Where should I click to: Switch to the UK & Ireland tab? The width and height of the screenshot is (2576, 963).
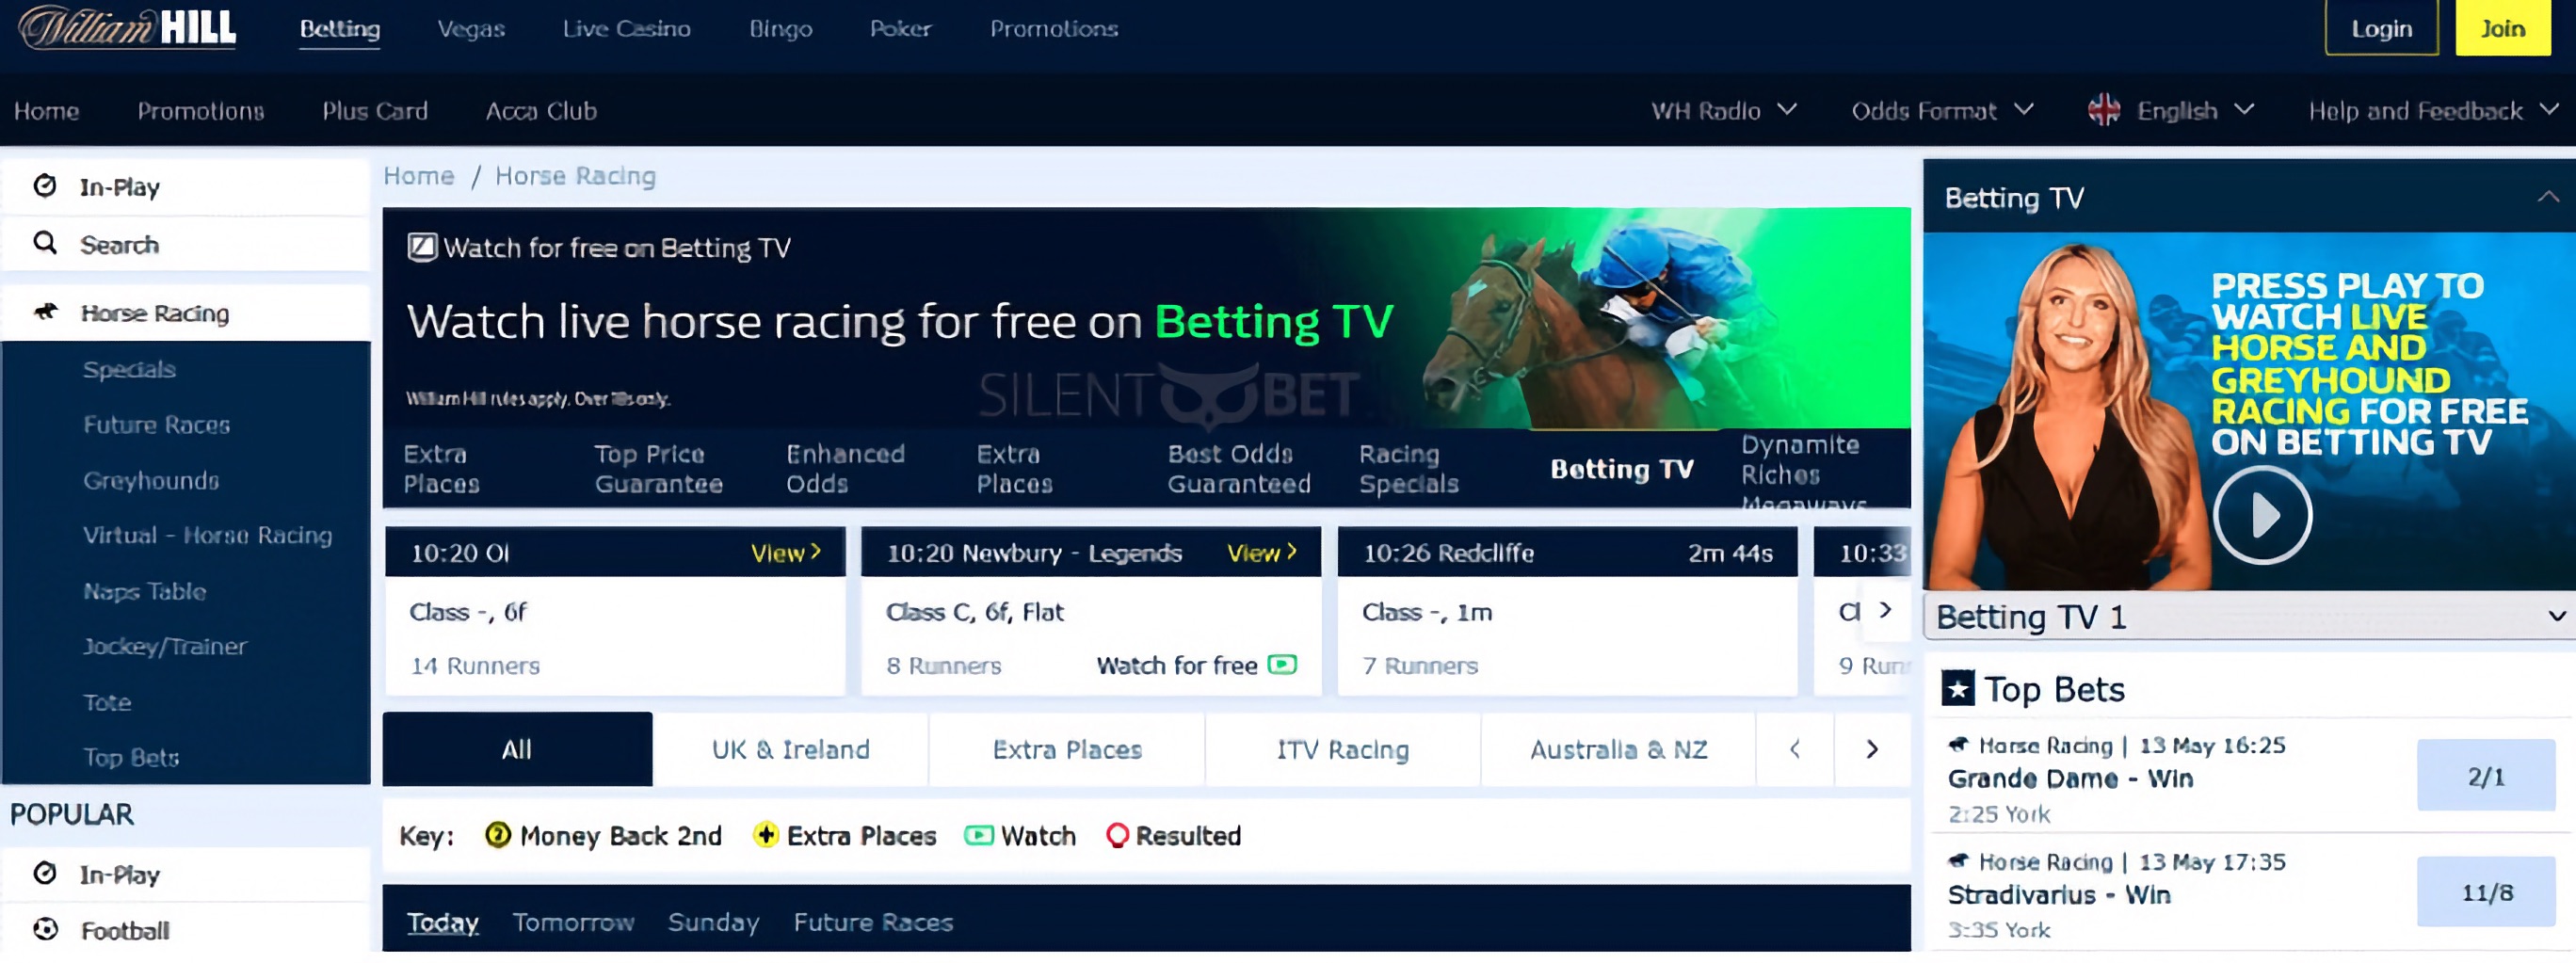[791, 750]
